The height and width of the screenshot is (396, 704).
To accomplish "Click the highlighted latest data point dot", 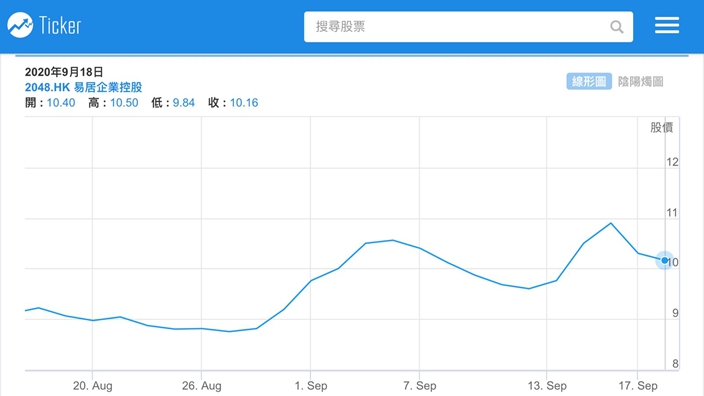I will click(664, 260).
